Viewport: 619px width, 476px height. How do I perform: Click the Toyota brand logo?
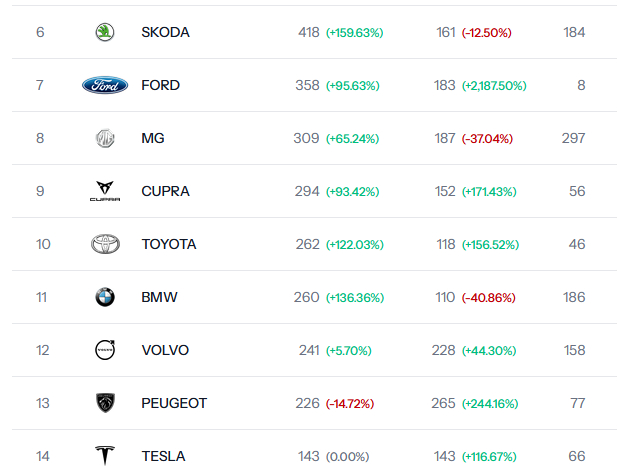(105, 244)
